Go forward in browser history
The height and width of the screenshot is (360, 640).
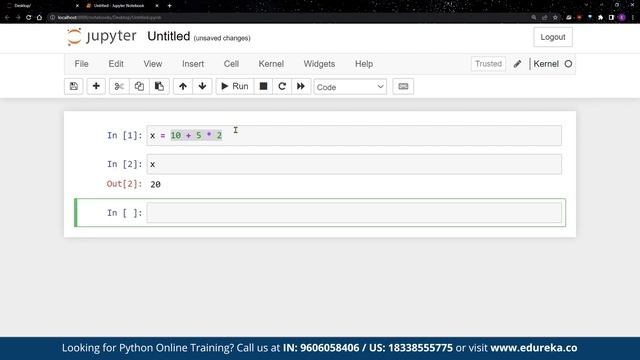point(18,18)
